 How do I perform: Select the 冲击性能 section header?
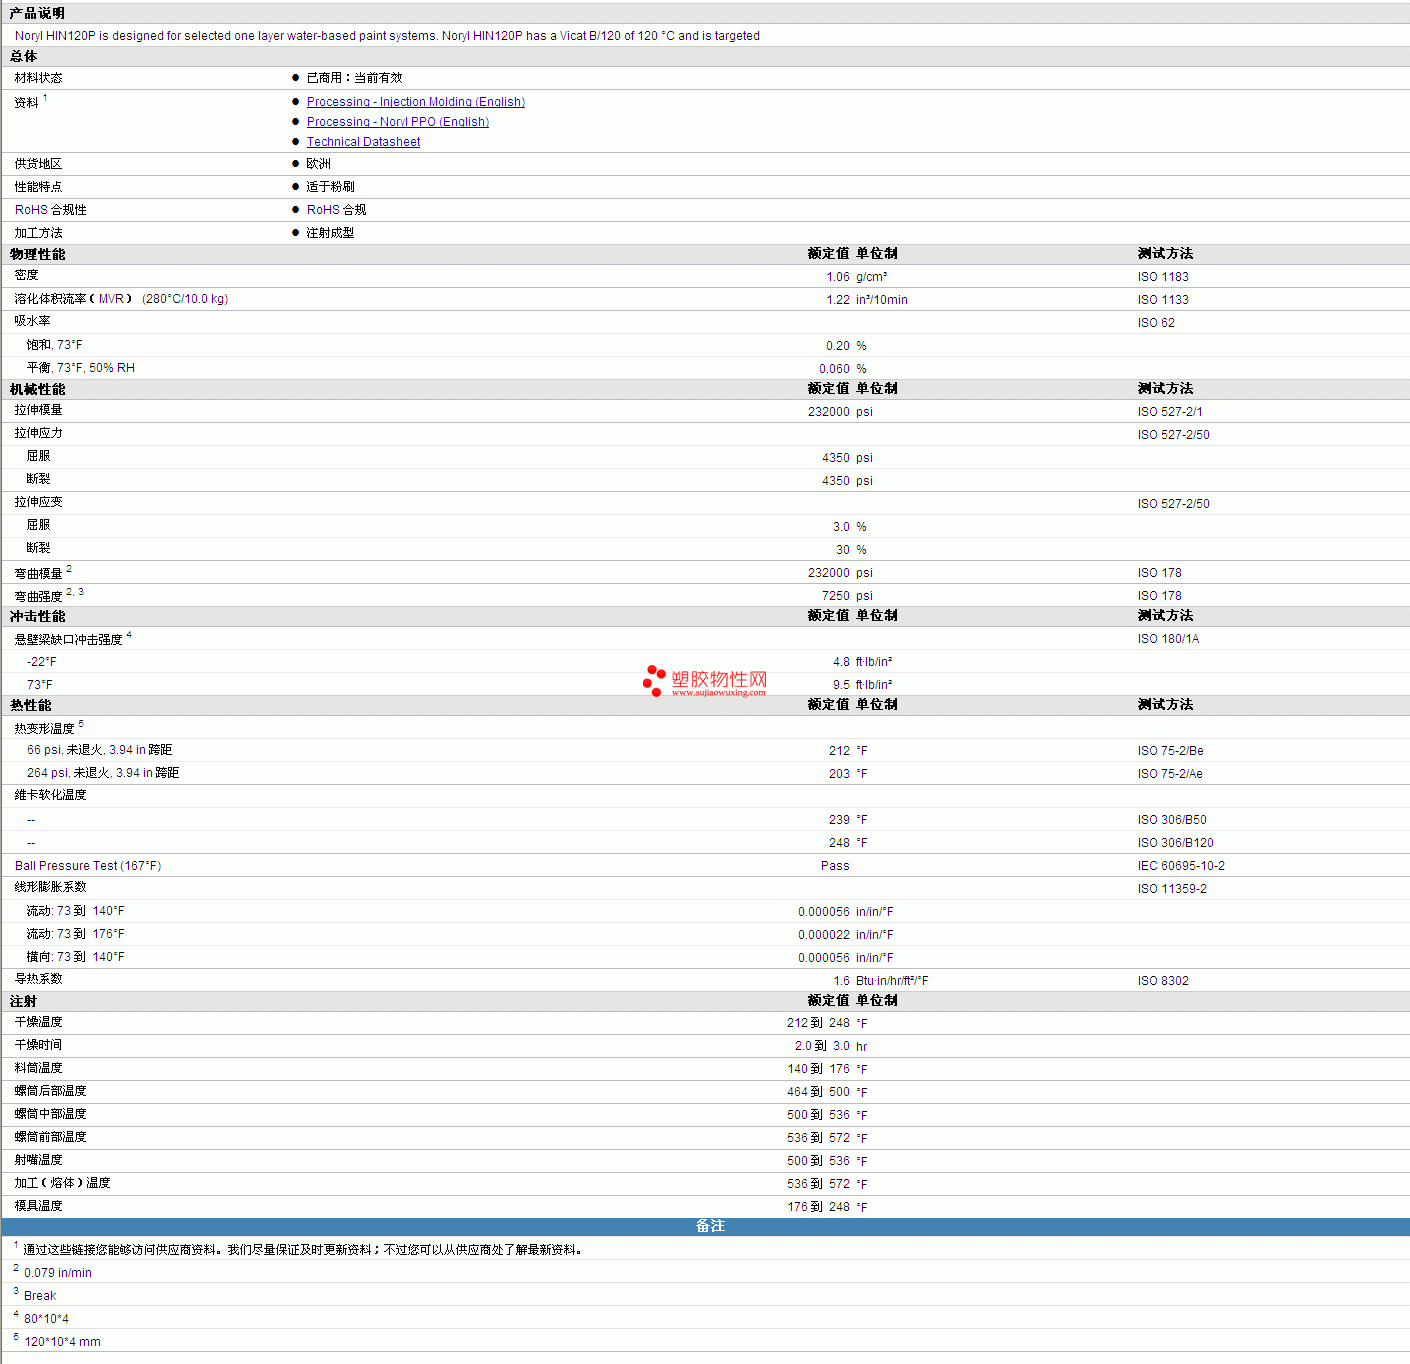[x=37, y=616]
